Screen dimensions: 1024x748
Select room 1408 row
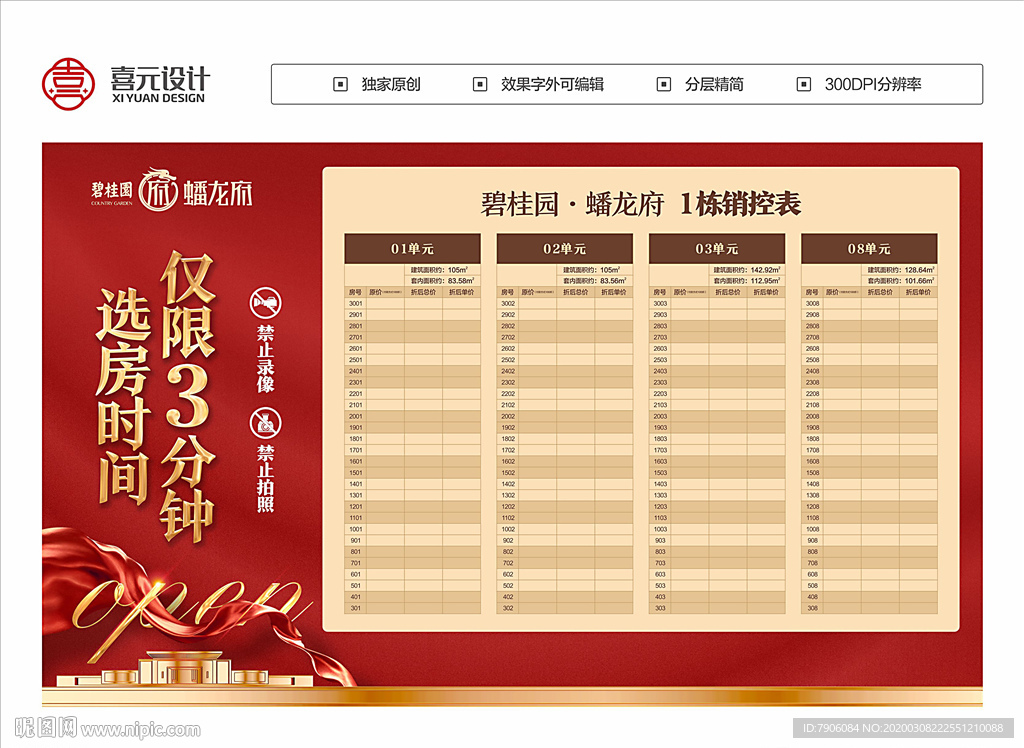point(869,484)
